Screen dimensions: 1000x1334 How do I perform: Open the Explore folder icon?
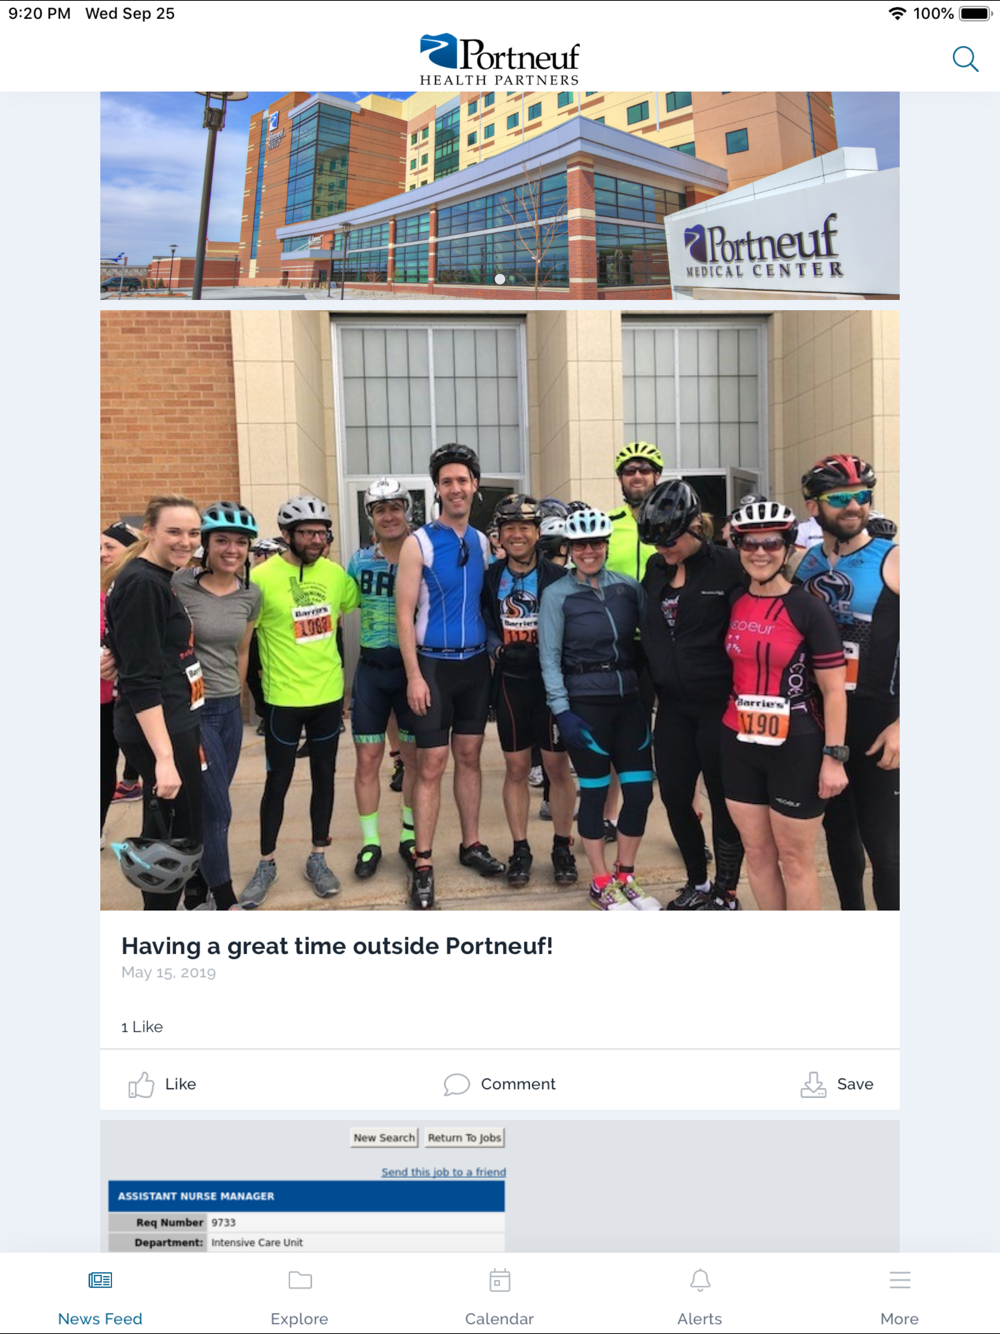click(300, 1280)
